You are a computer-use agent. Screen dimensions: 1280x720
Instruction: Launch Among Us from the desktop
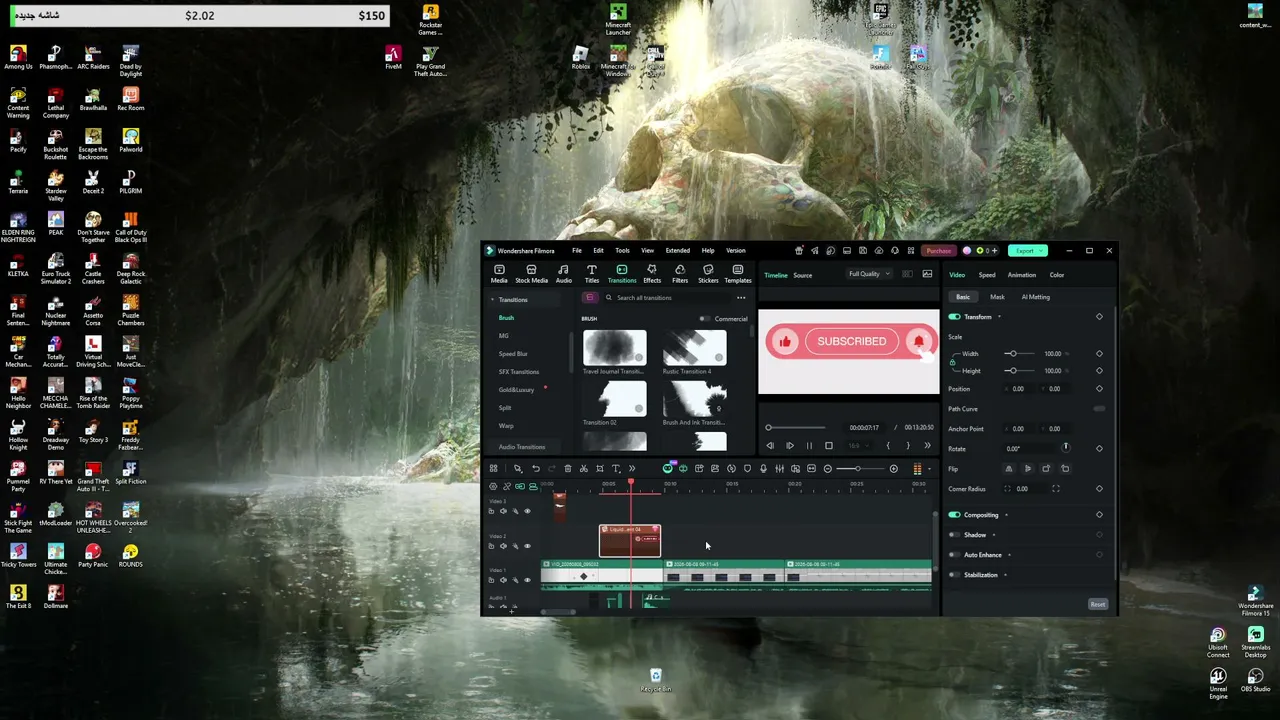[x=18, y=58]
